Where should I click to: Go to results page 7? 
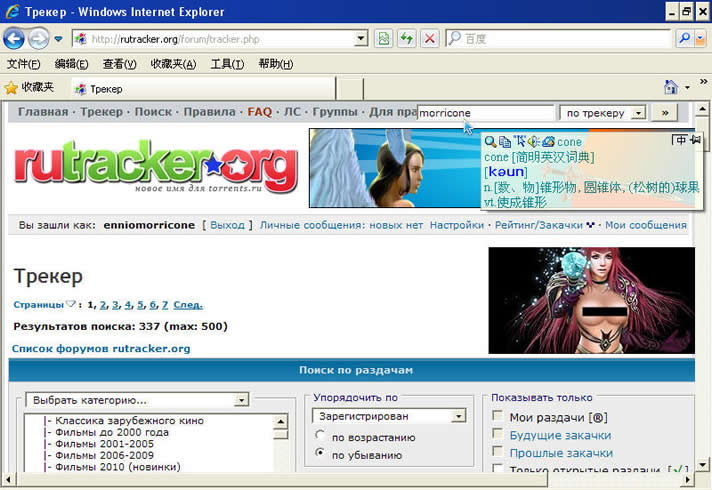tap(165, 305)
